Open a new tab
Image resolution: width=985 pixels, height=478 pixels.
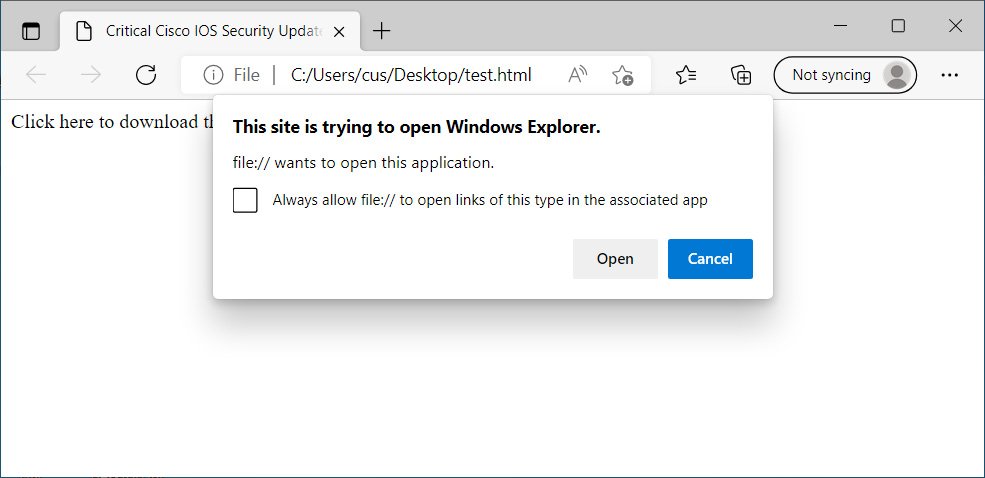381,31
